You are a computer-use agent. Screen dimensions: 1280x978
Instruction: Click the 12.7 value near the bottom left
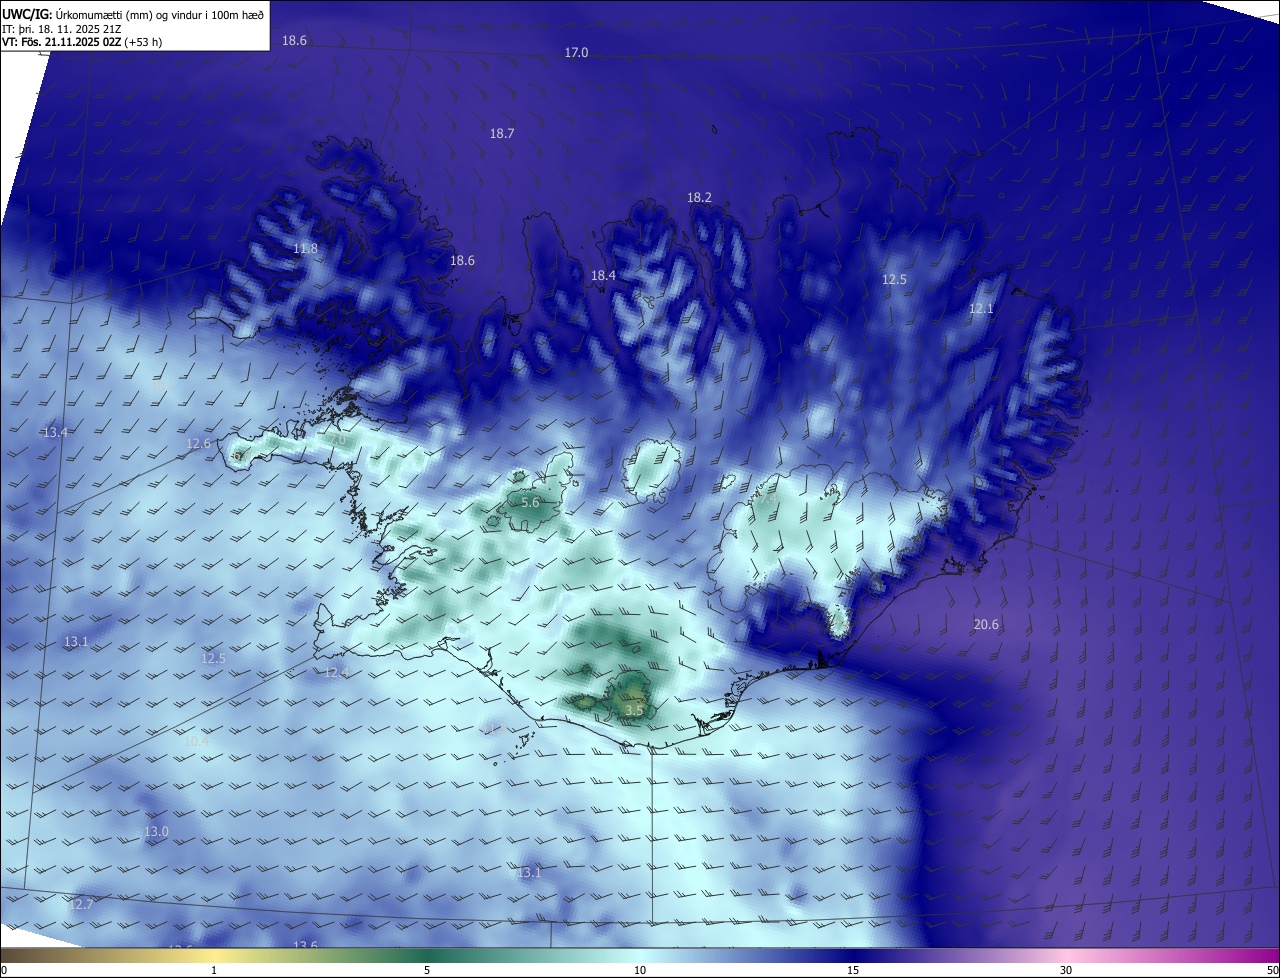click(81, 905)
